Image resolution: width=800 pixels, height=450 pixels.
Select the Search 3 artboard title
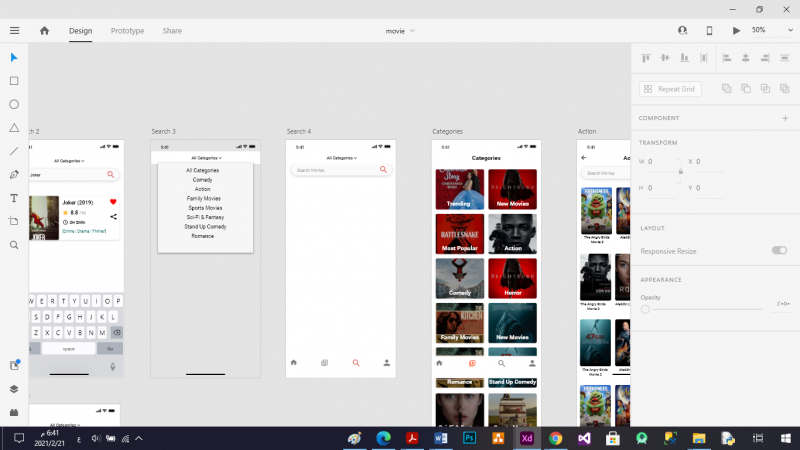tap(163, 131)
